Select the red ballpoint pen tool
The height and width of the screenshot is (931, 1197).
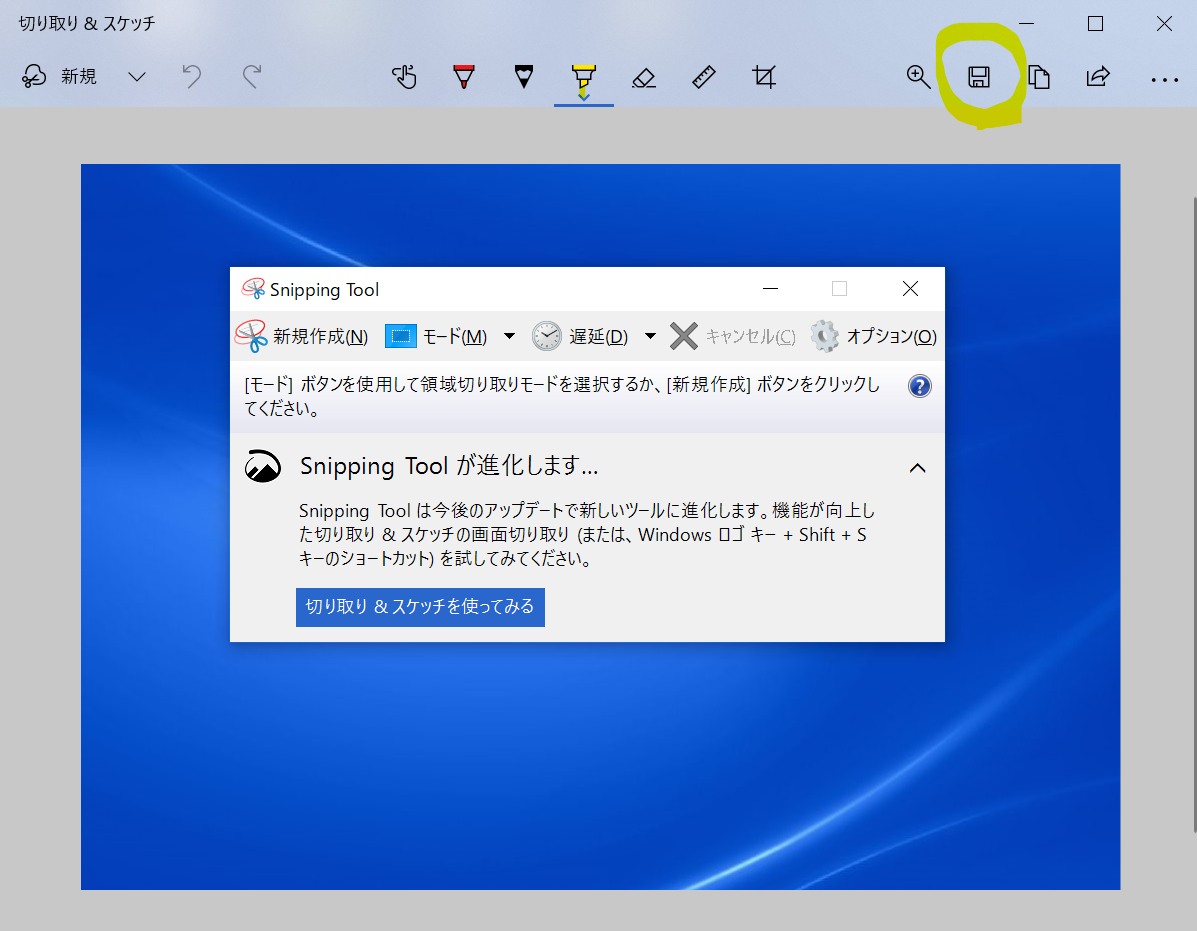(463, 76)
